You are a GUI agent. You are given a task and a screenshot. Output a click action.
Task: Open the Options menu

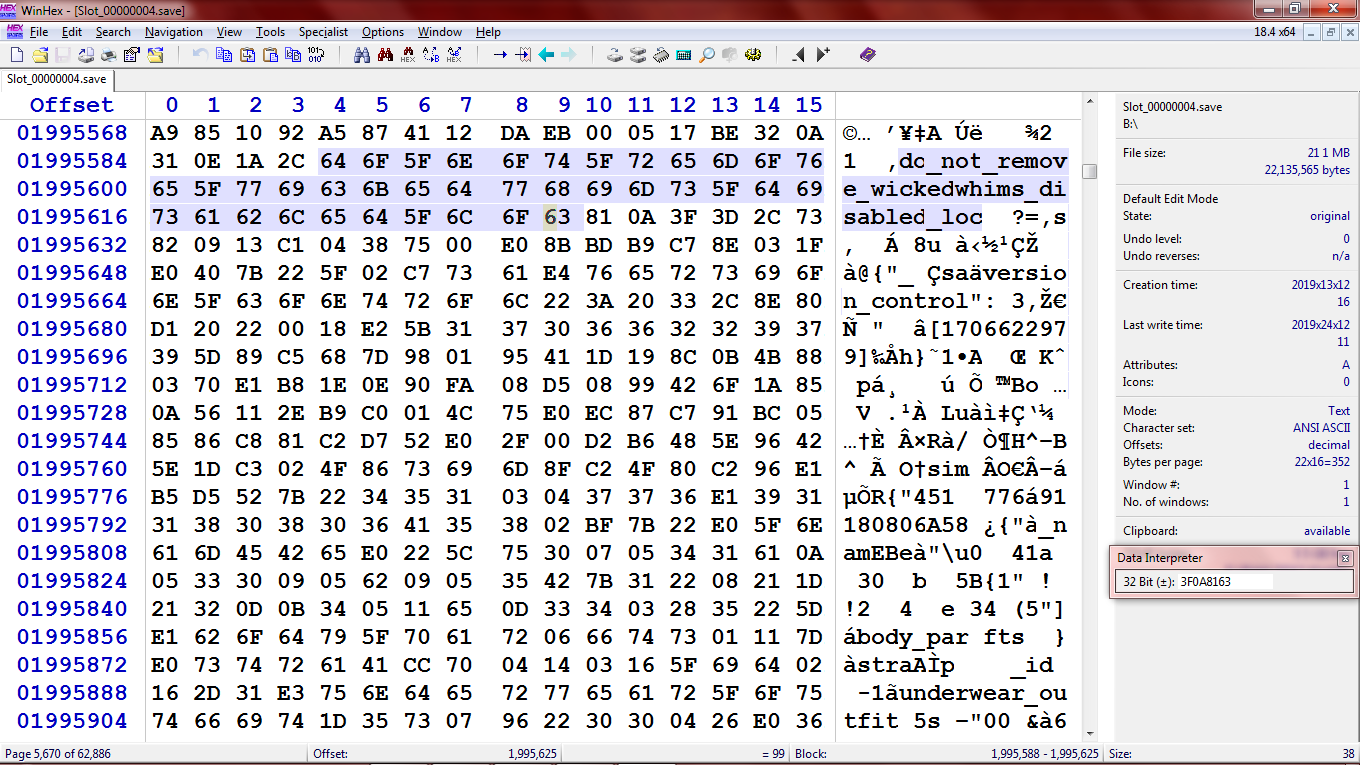pyautogui.click(x=383, y=32)
